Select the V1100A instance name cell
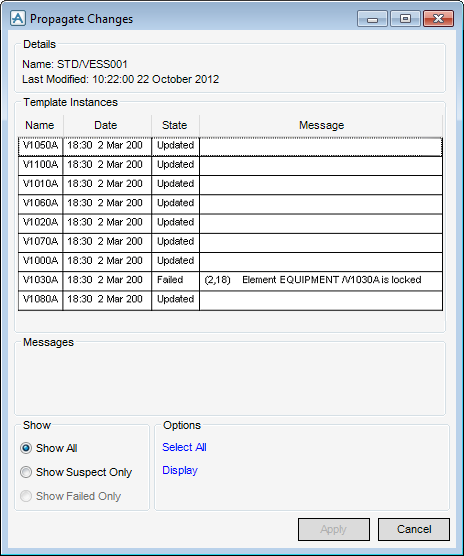 point(40,165)
